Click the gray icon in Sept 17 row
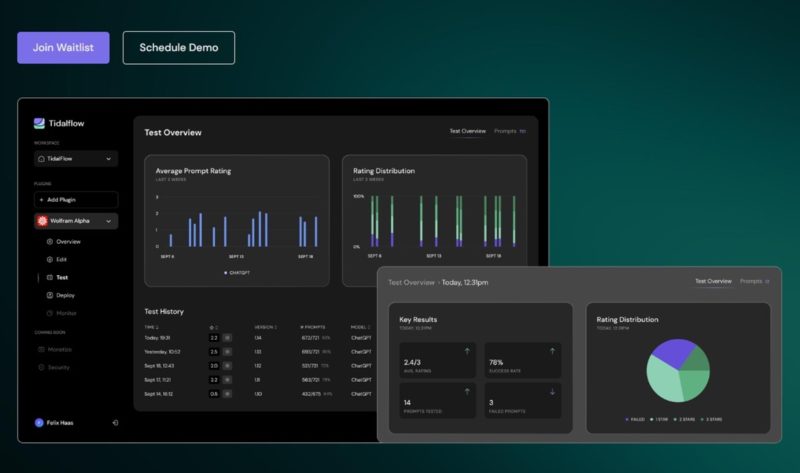The width and height of the screenshot is (800, 473). pyautogui.click(x=227, y=380)
